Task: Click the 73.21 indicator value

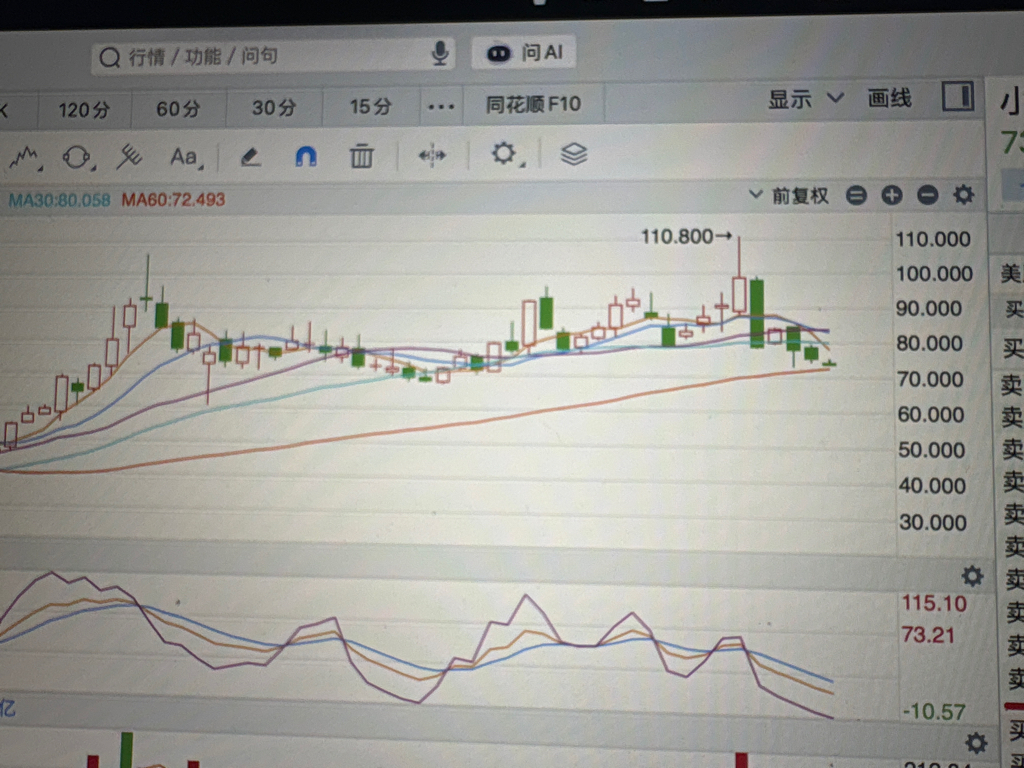Action: tap(927, 635)
